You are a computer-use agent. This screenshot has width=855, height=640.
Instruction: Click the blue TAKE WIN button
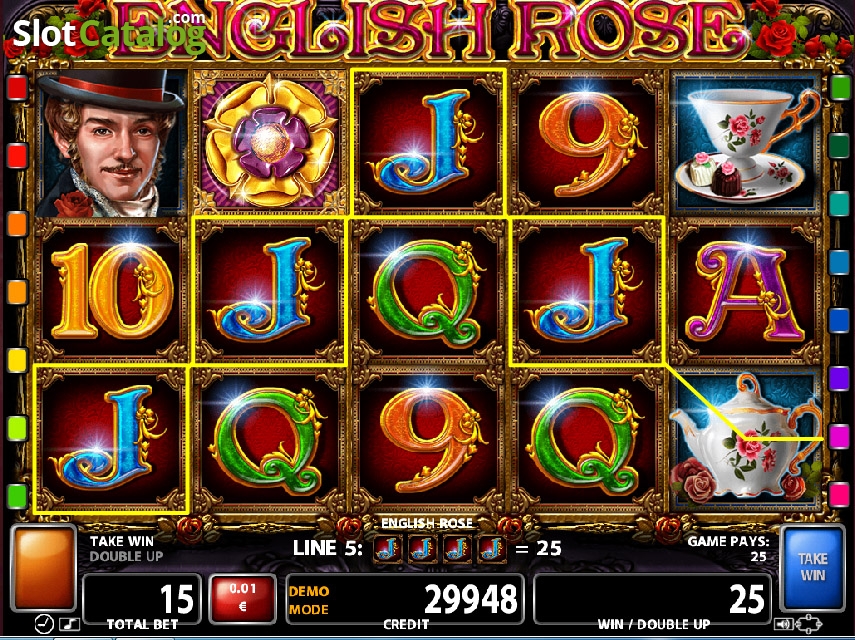click(812, 567)
